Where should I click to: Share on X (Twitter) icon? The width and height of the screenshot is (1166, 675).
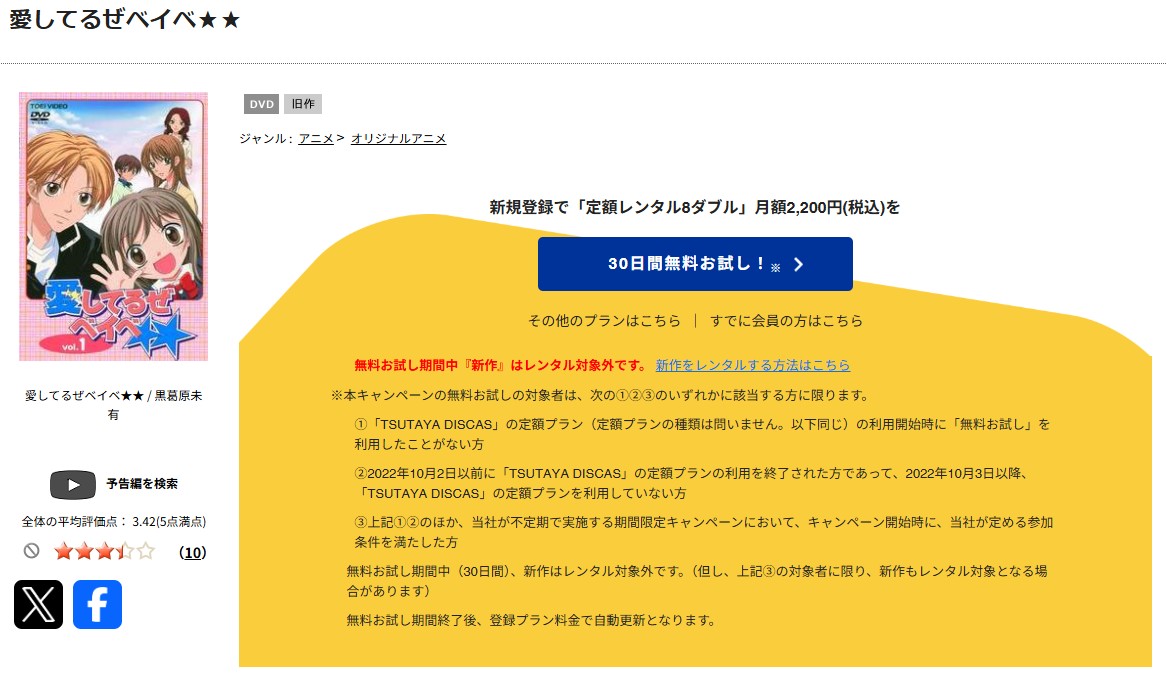[x=39, y=604]
